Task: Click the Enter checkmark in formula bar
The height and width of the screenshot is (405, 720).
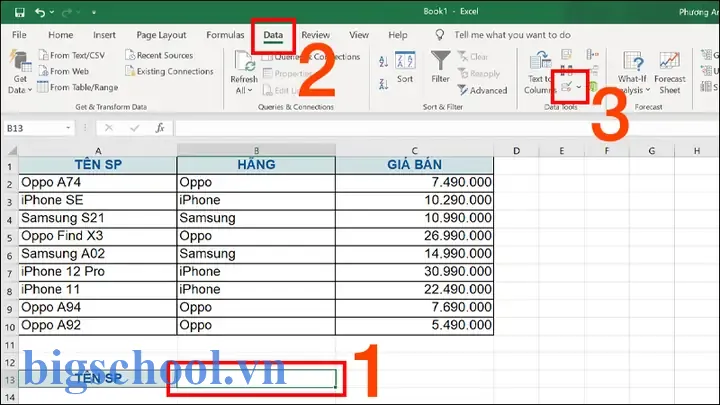Action: click(134, 128)
